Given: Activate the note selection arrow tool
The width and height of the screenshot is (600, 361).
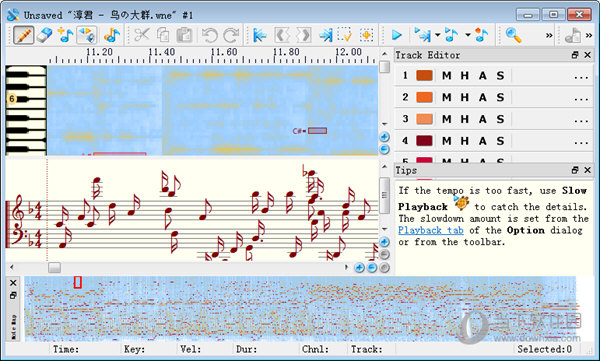Looking at the screenshot, I should 86,35.
